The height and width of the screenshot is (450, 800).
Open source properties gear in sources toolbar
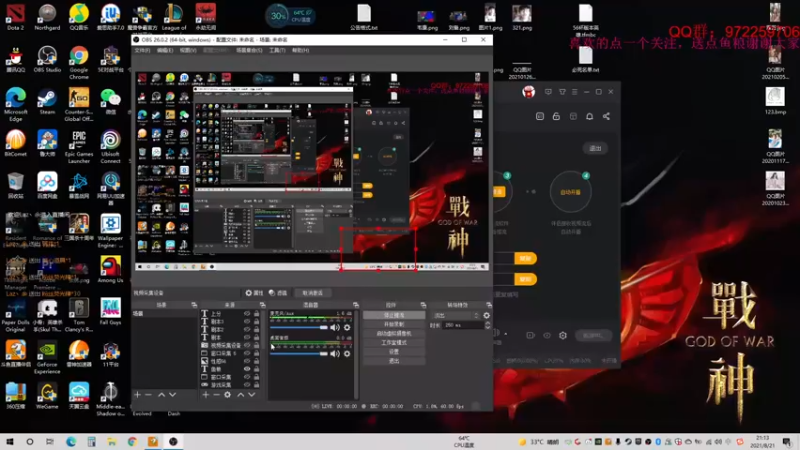pyautogui.click(x=228, y=395)
